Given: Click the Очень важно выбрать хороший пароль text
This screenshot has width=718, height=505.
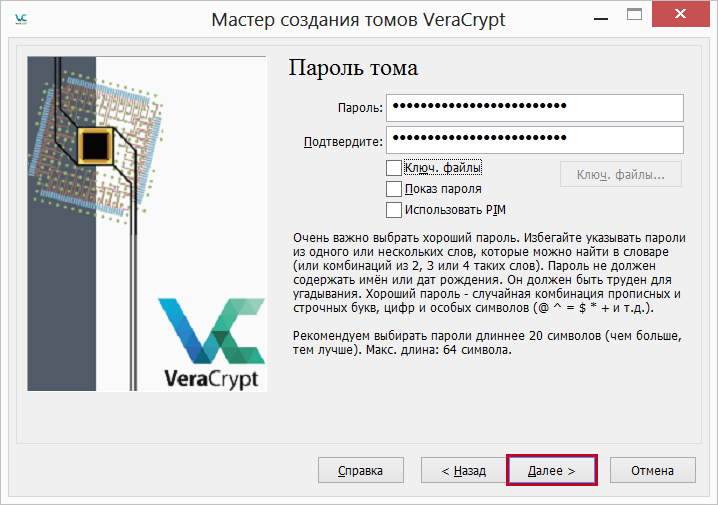Looking at the screenshot, I should (x=407, y=238).
